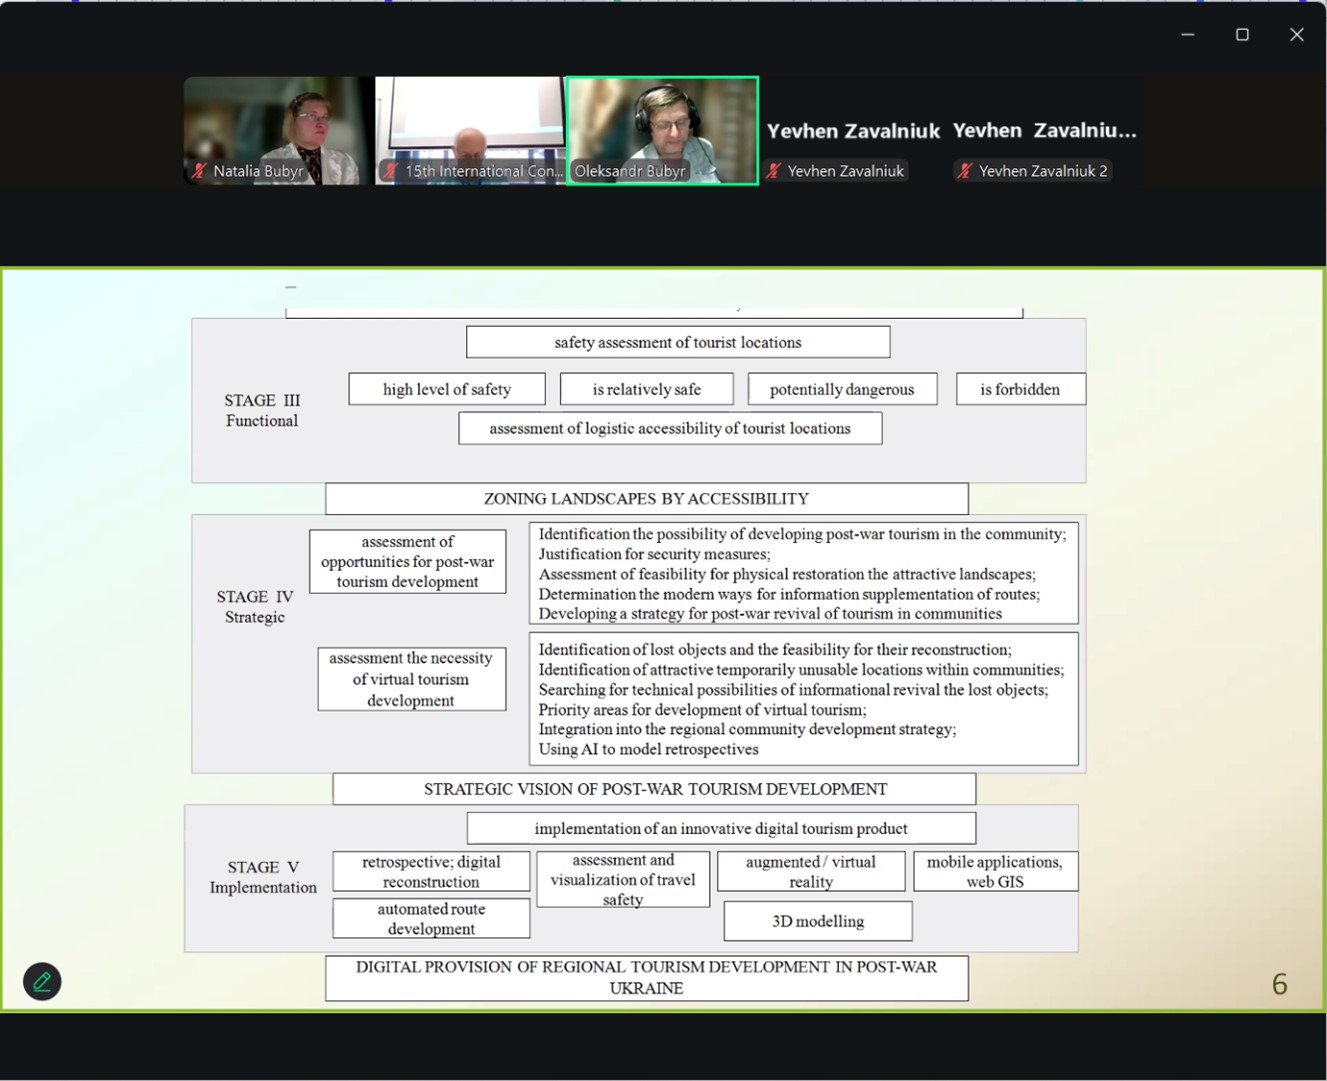1327x1081 pixels.
Task: Click muted mic icon beside Yevhen Zavalniuk 2
Action: (x=965, y=171)
